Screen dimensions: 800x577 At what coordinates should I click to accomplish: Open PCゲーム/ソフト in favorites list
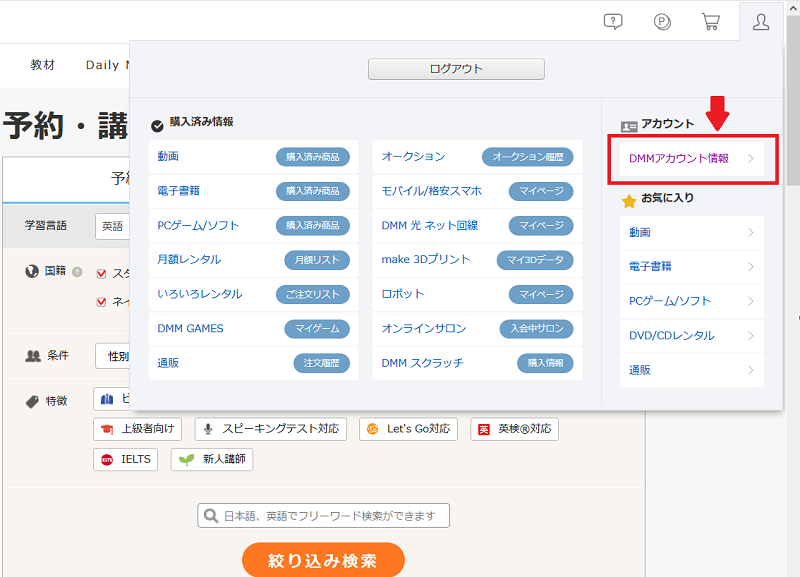691,301
